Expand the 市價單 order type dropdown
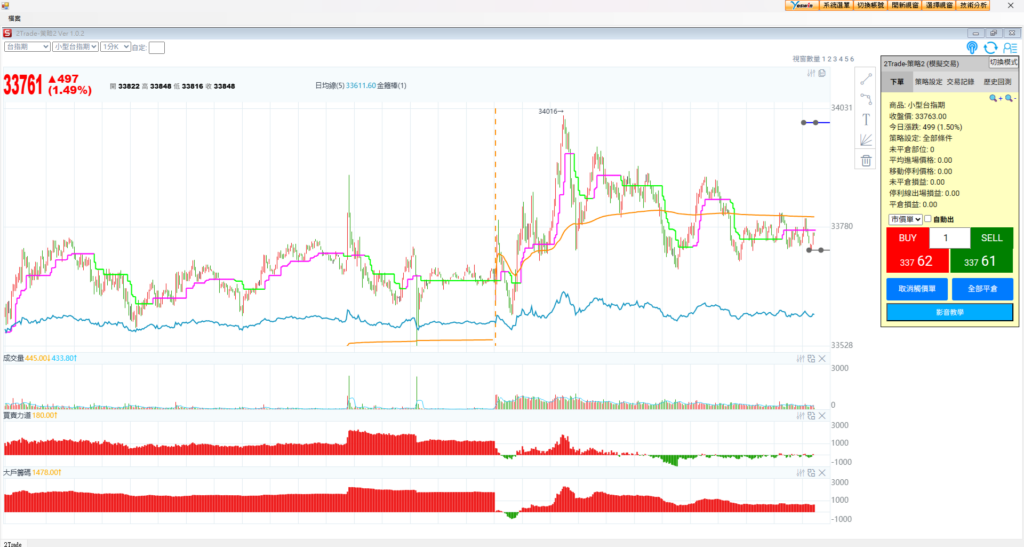 pyautogui.click(x=903, y=219)
